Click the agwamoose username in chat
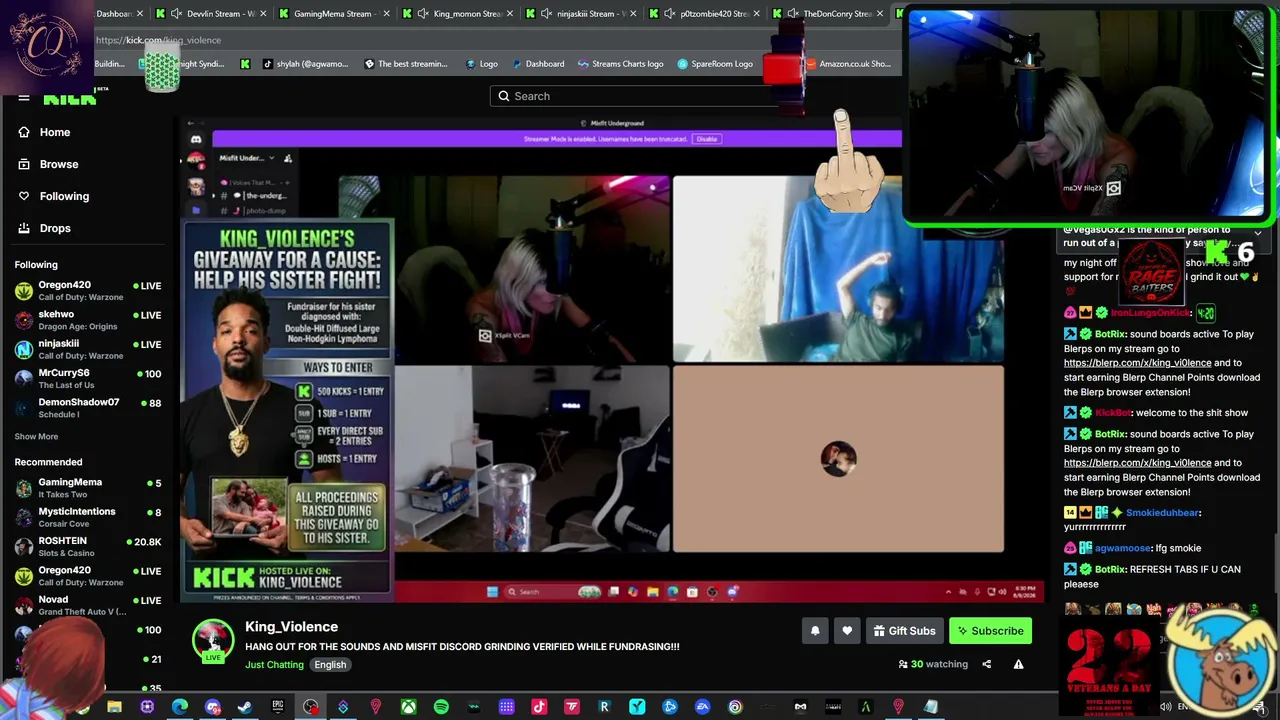The image size is (1280, 720). [1122, 548]
